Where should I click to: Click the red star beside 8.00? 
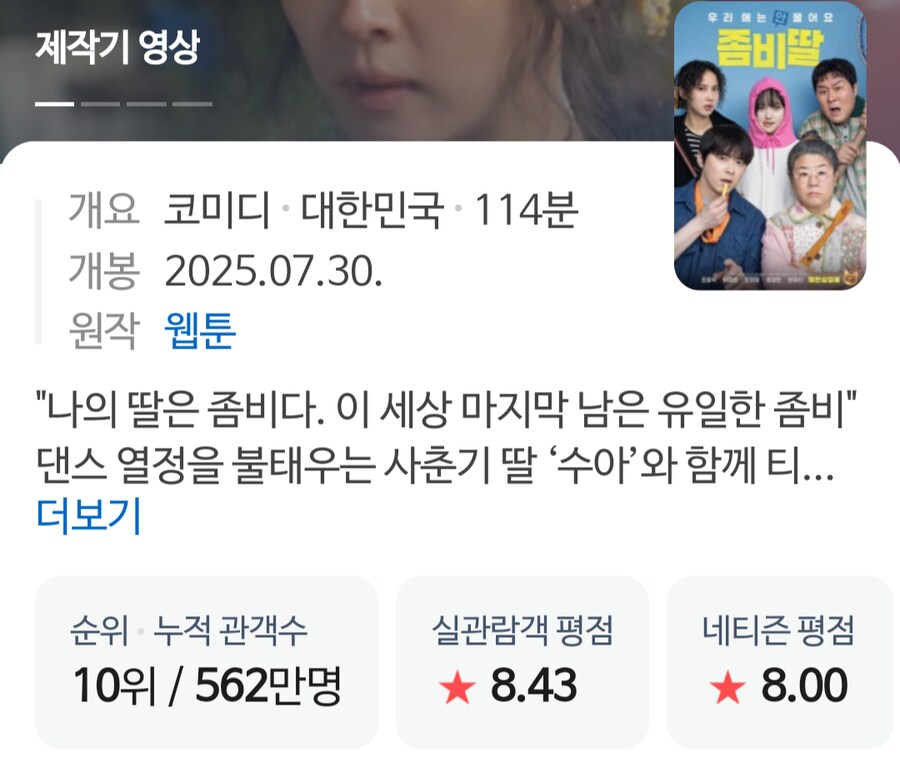coord(728,686)
